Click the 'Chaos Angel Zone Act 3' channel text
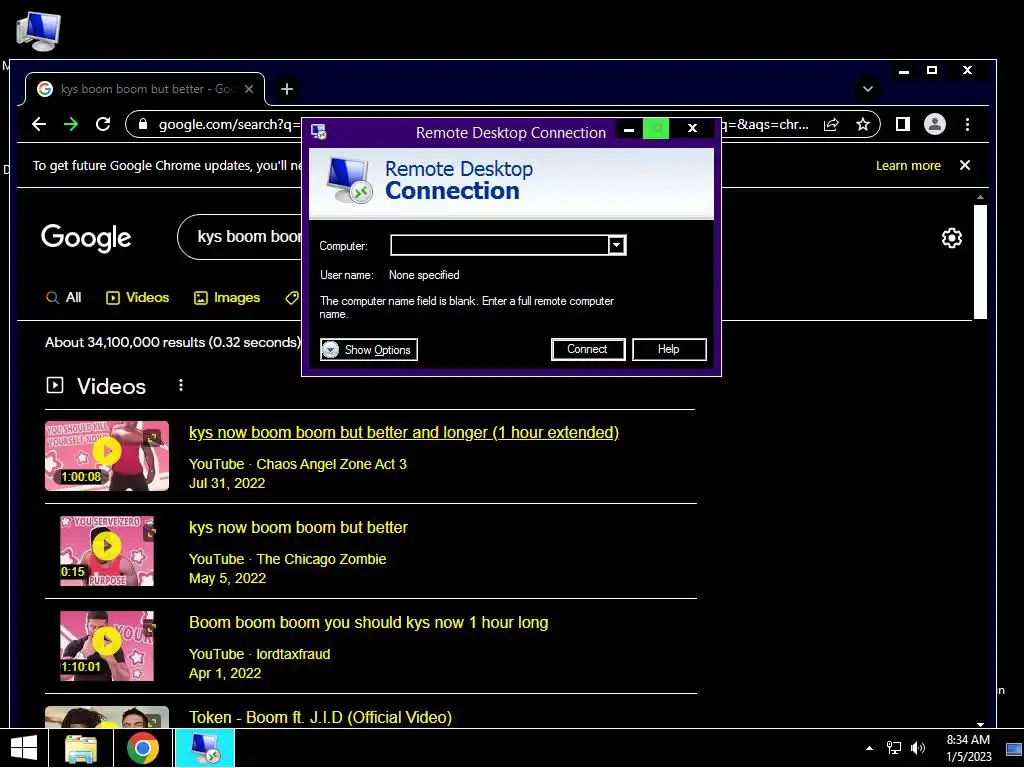Screen dimensions: 1024x768 click(x=331, y=464)
